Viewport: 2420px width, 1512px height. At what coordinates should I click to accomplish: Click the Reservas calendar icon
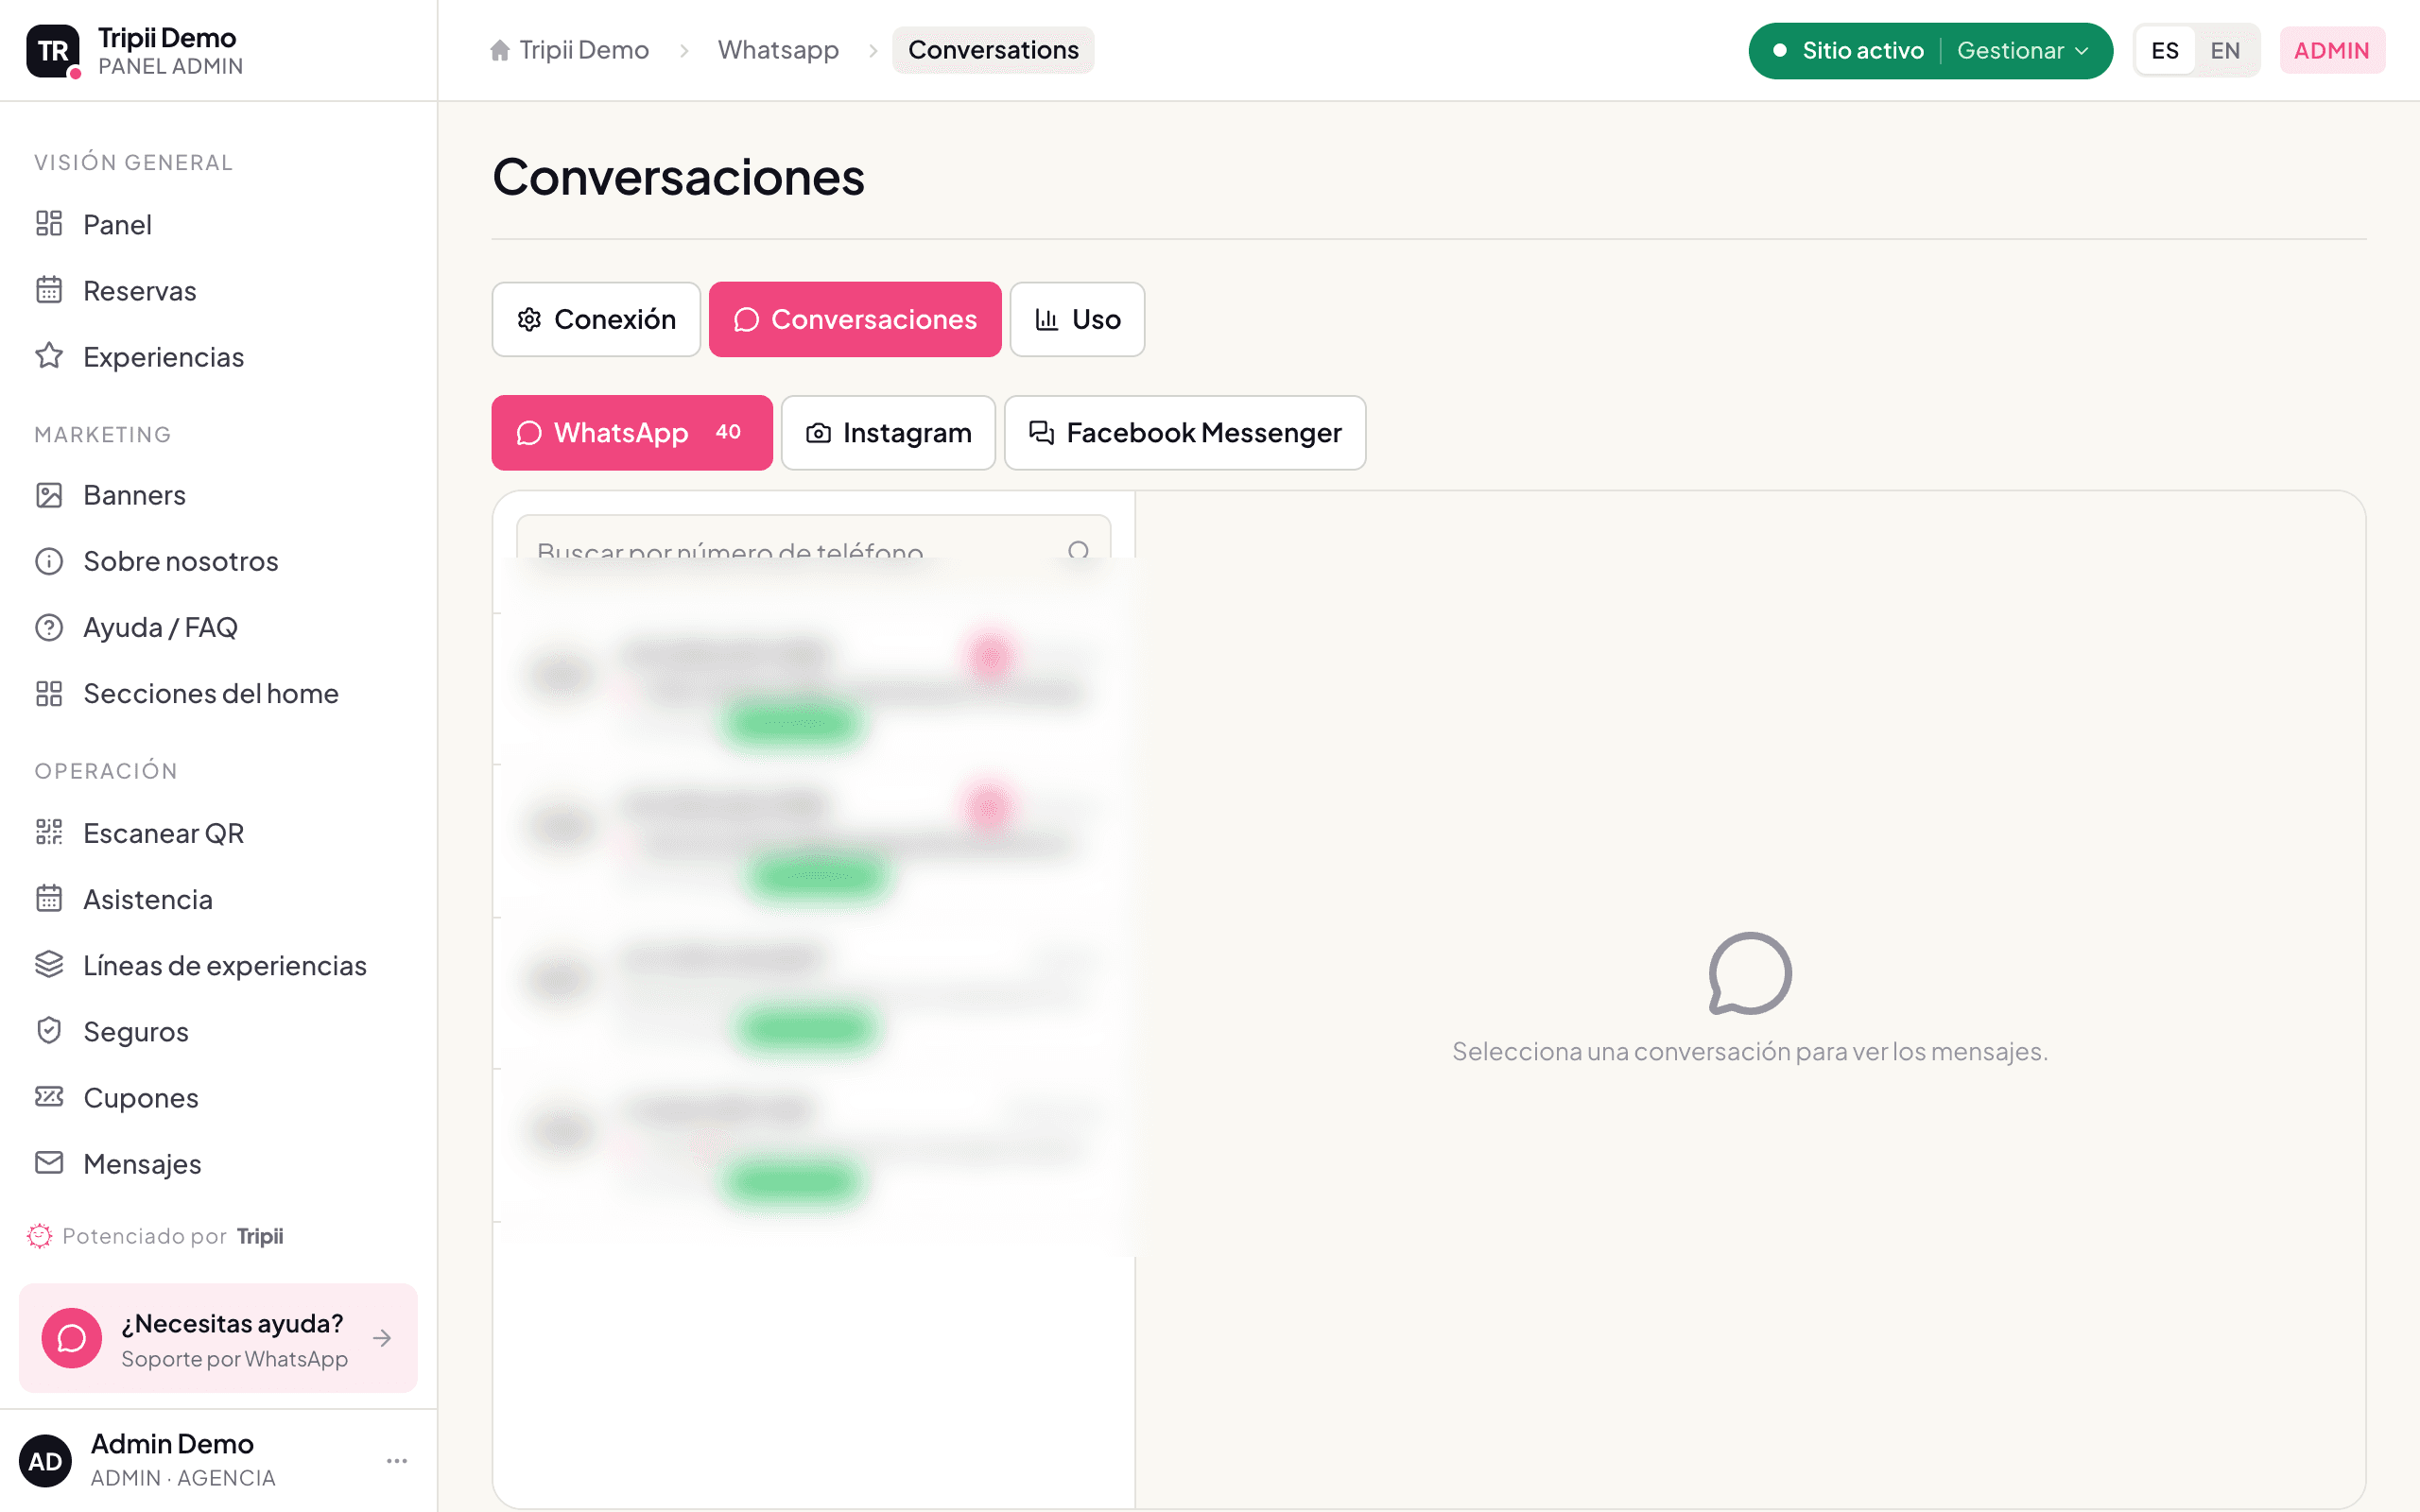49,290
